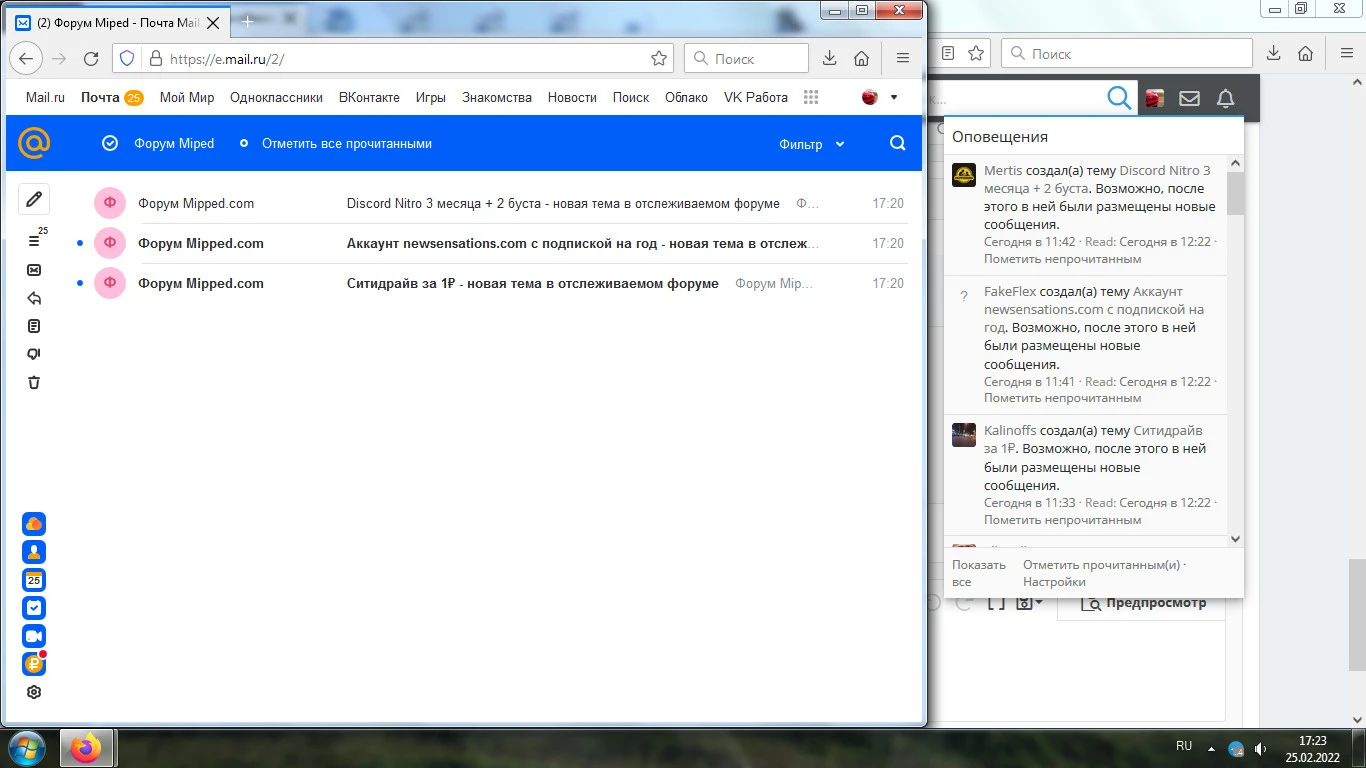Open the drafts document icon in sidebar
The image size is (1366, 768).
pos(34,326)
